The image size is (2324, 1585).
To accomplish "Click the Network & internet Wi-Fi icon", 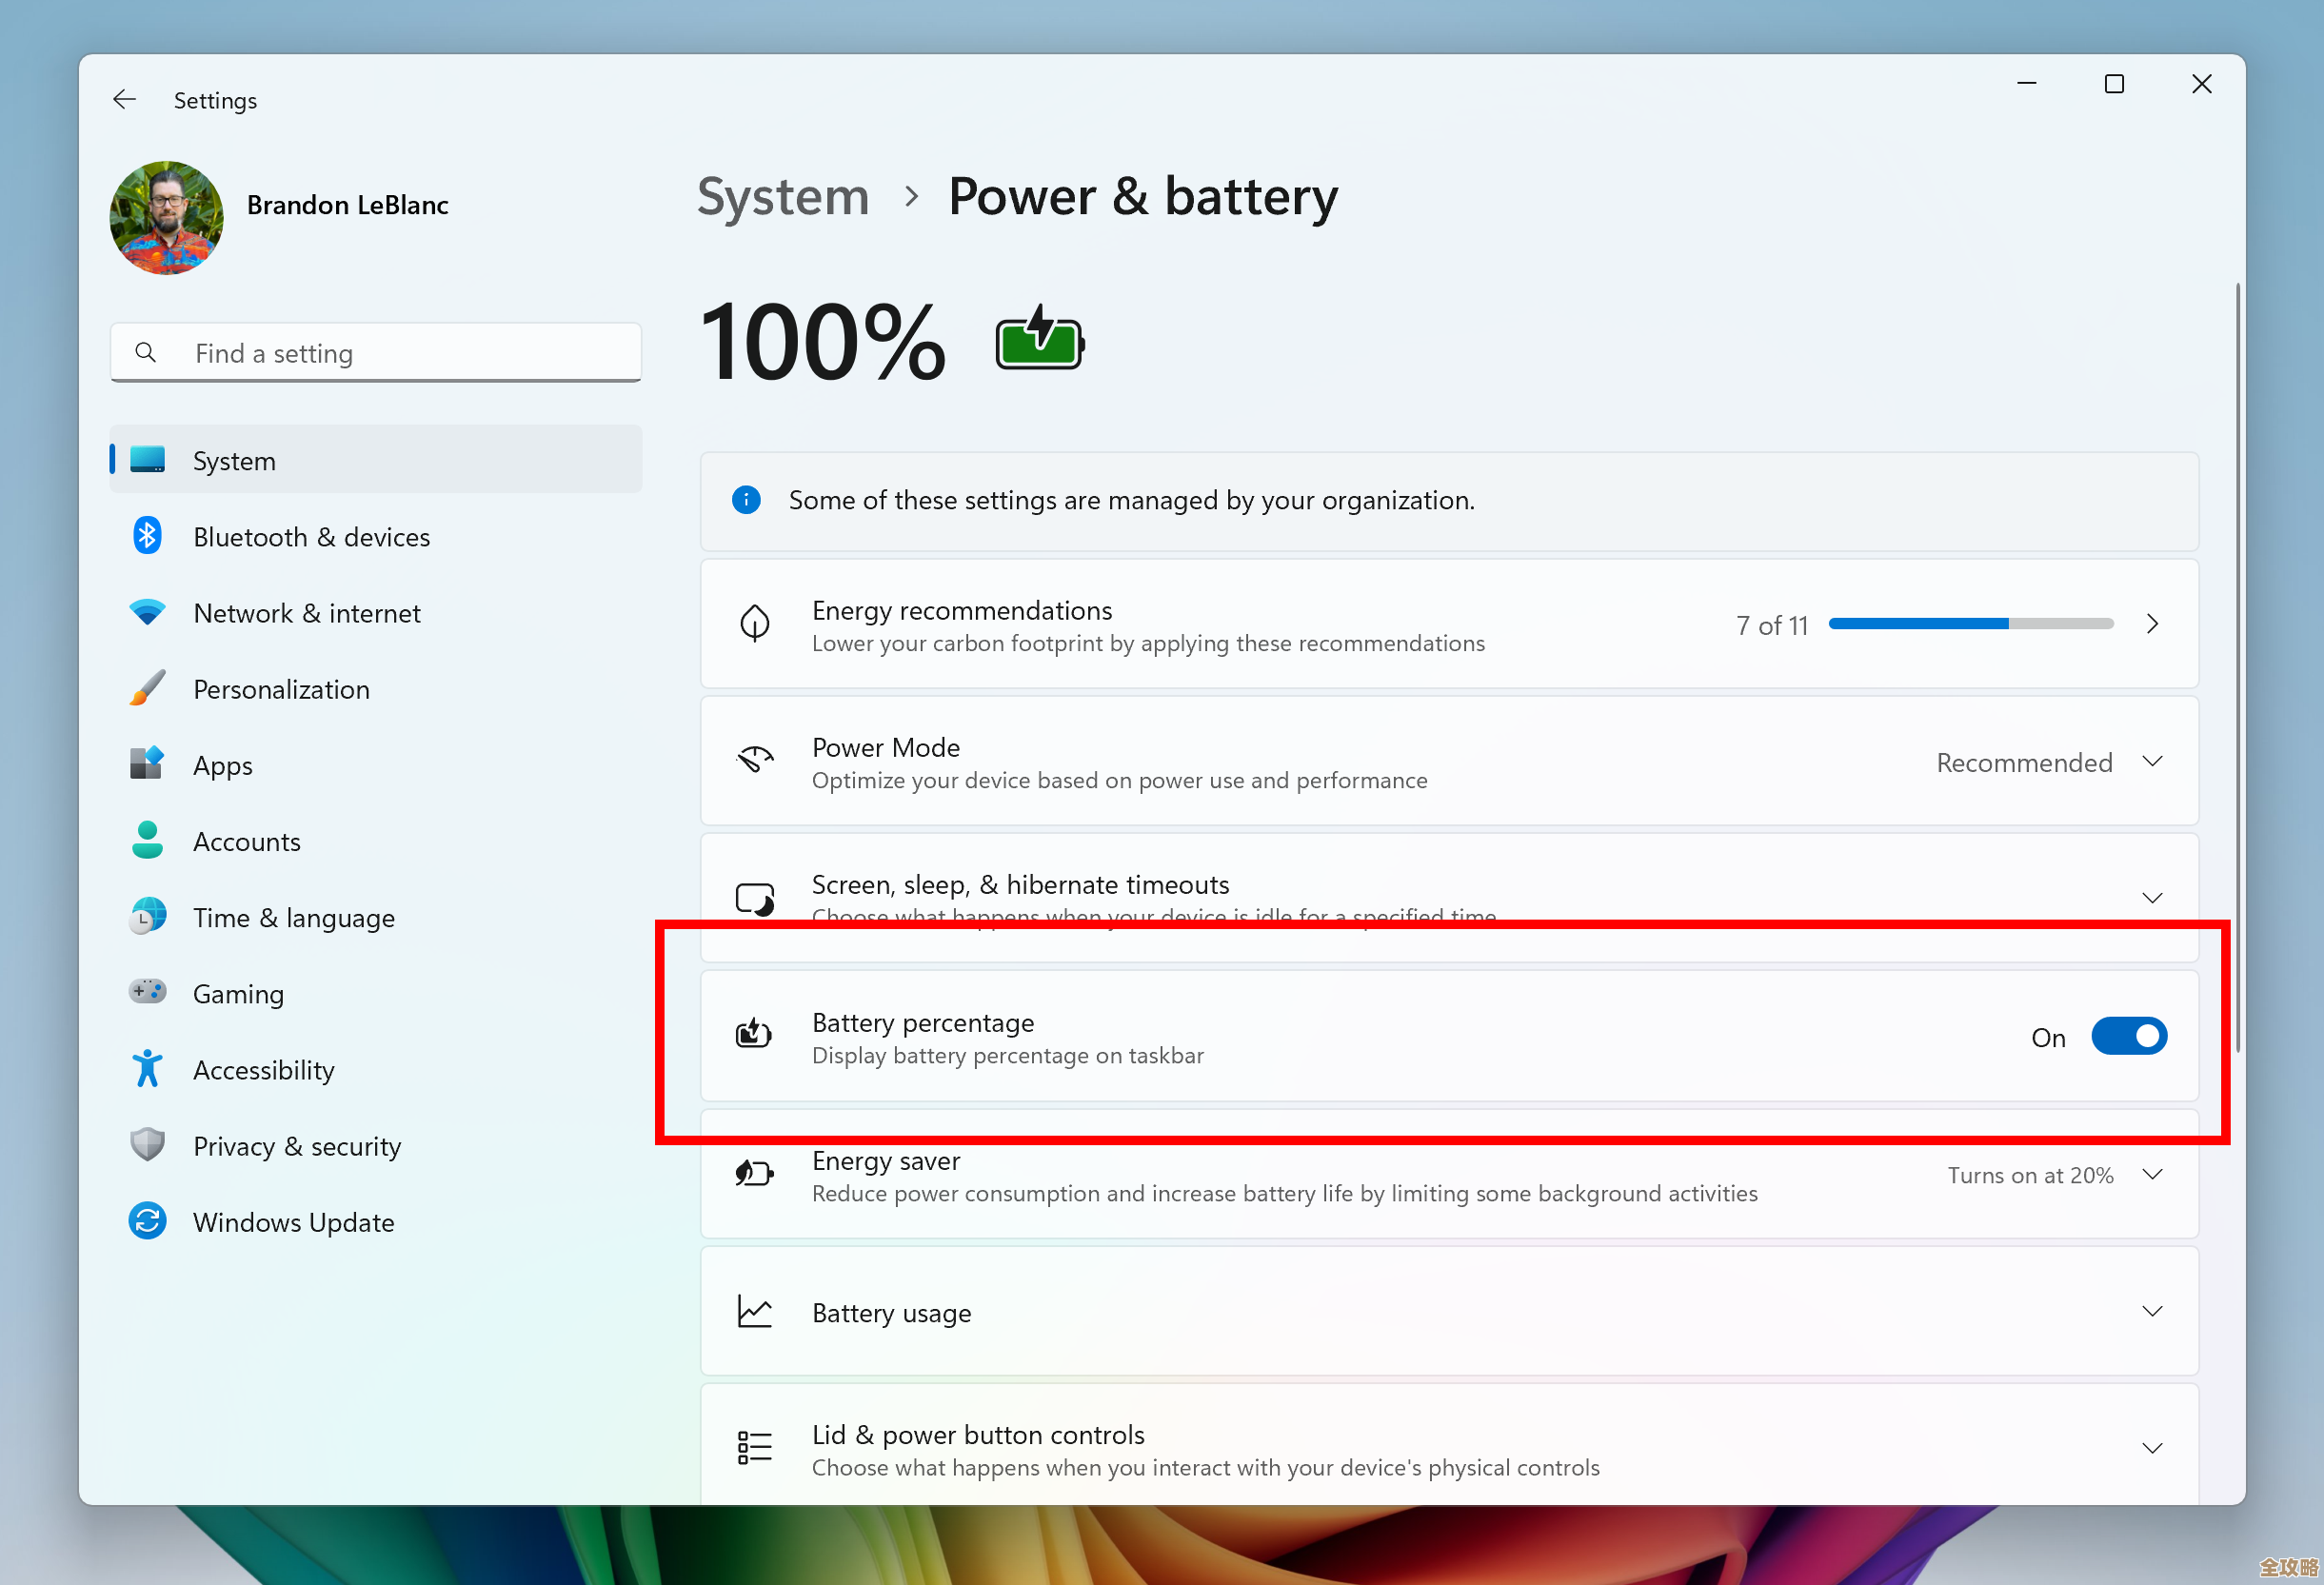I will pos(147,612).
